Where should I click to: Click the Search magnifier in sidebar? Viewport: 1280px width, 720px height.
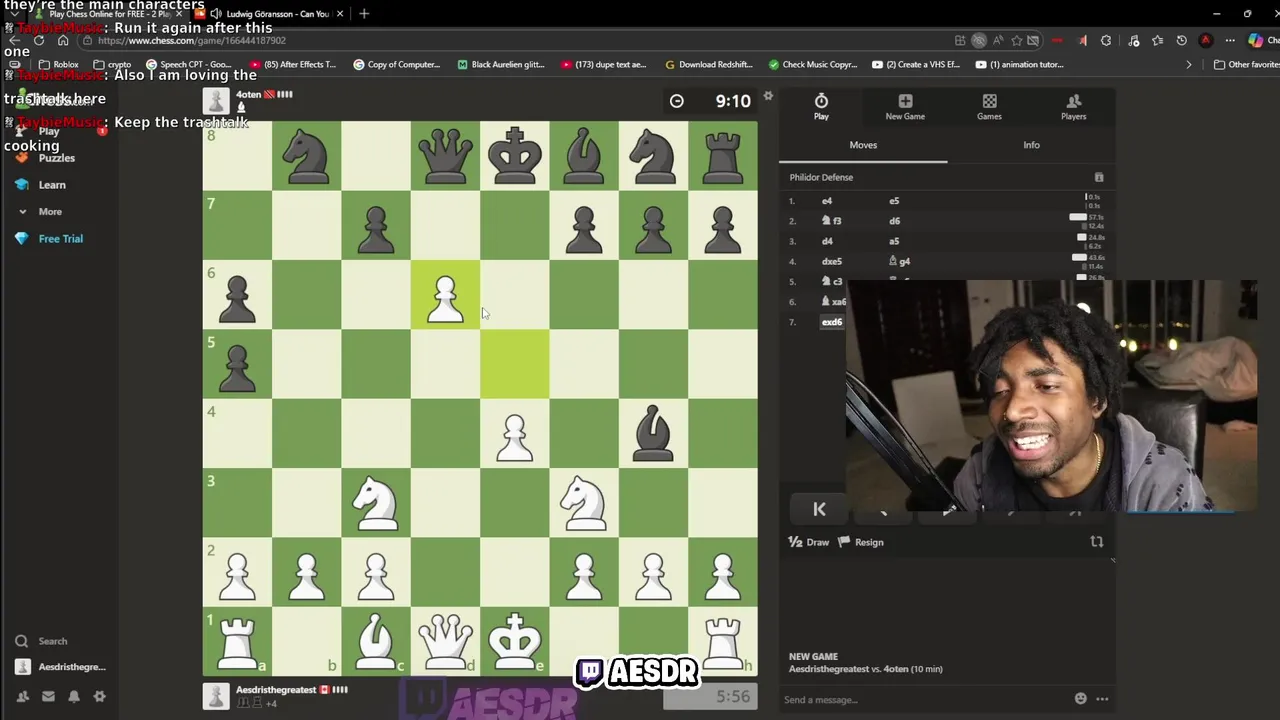coord(21,641)
